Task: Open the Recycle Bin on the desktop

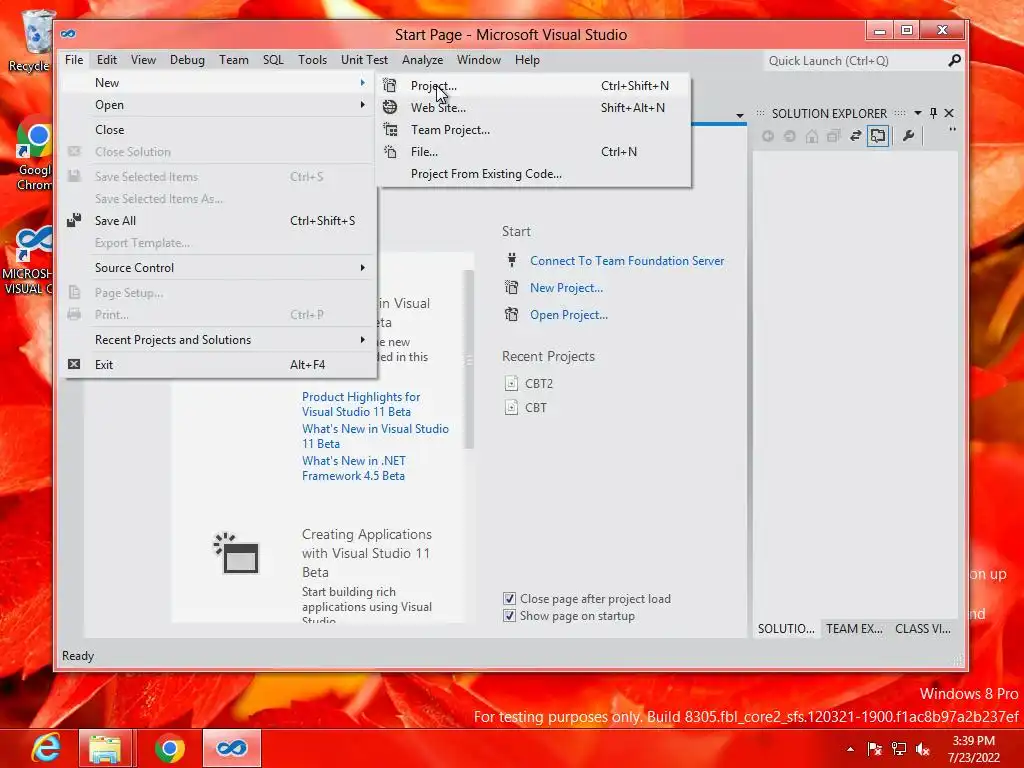Action: click(29, 40)
